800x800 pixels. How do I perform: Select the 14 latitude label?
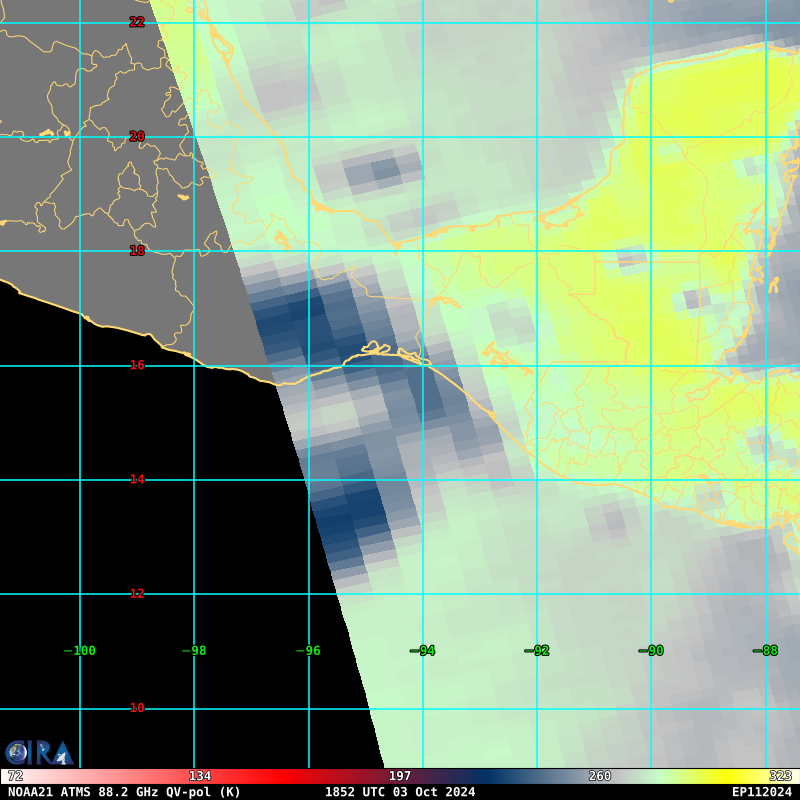[x=137, y=479]
